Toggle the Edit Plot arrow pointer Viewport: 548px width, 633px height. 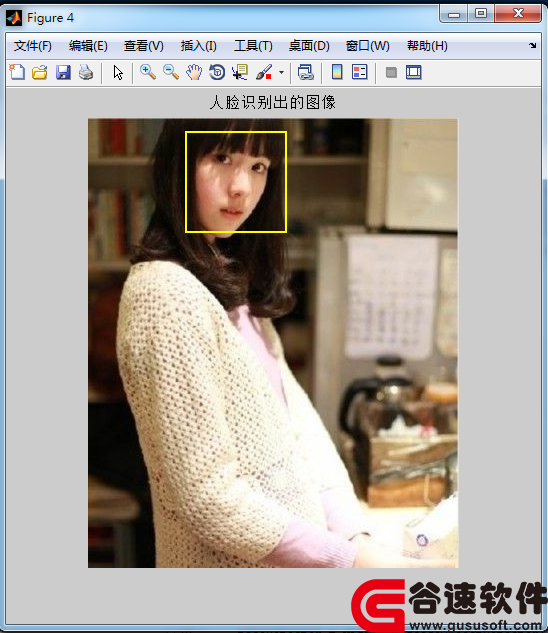[118, 73]
